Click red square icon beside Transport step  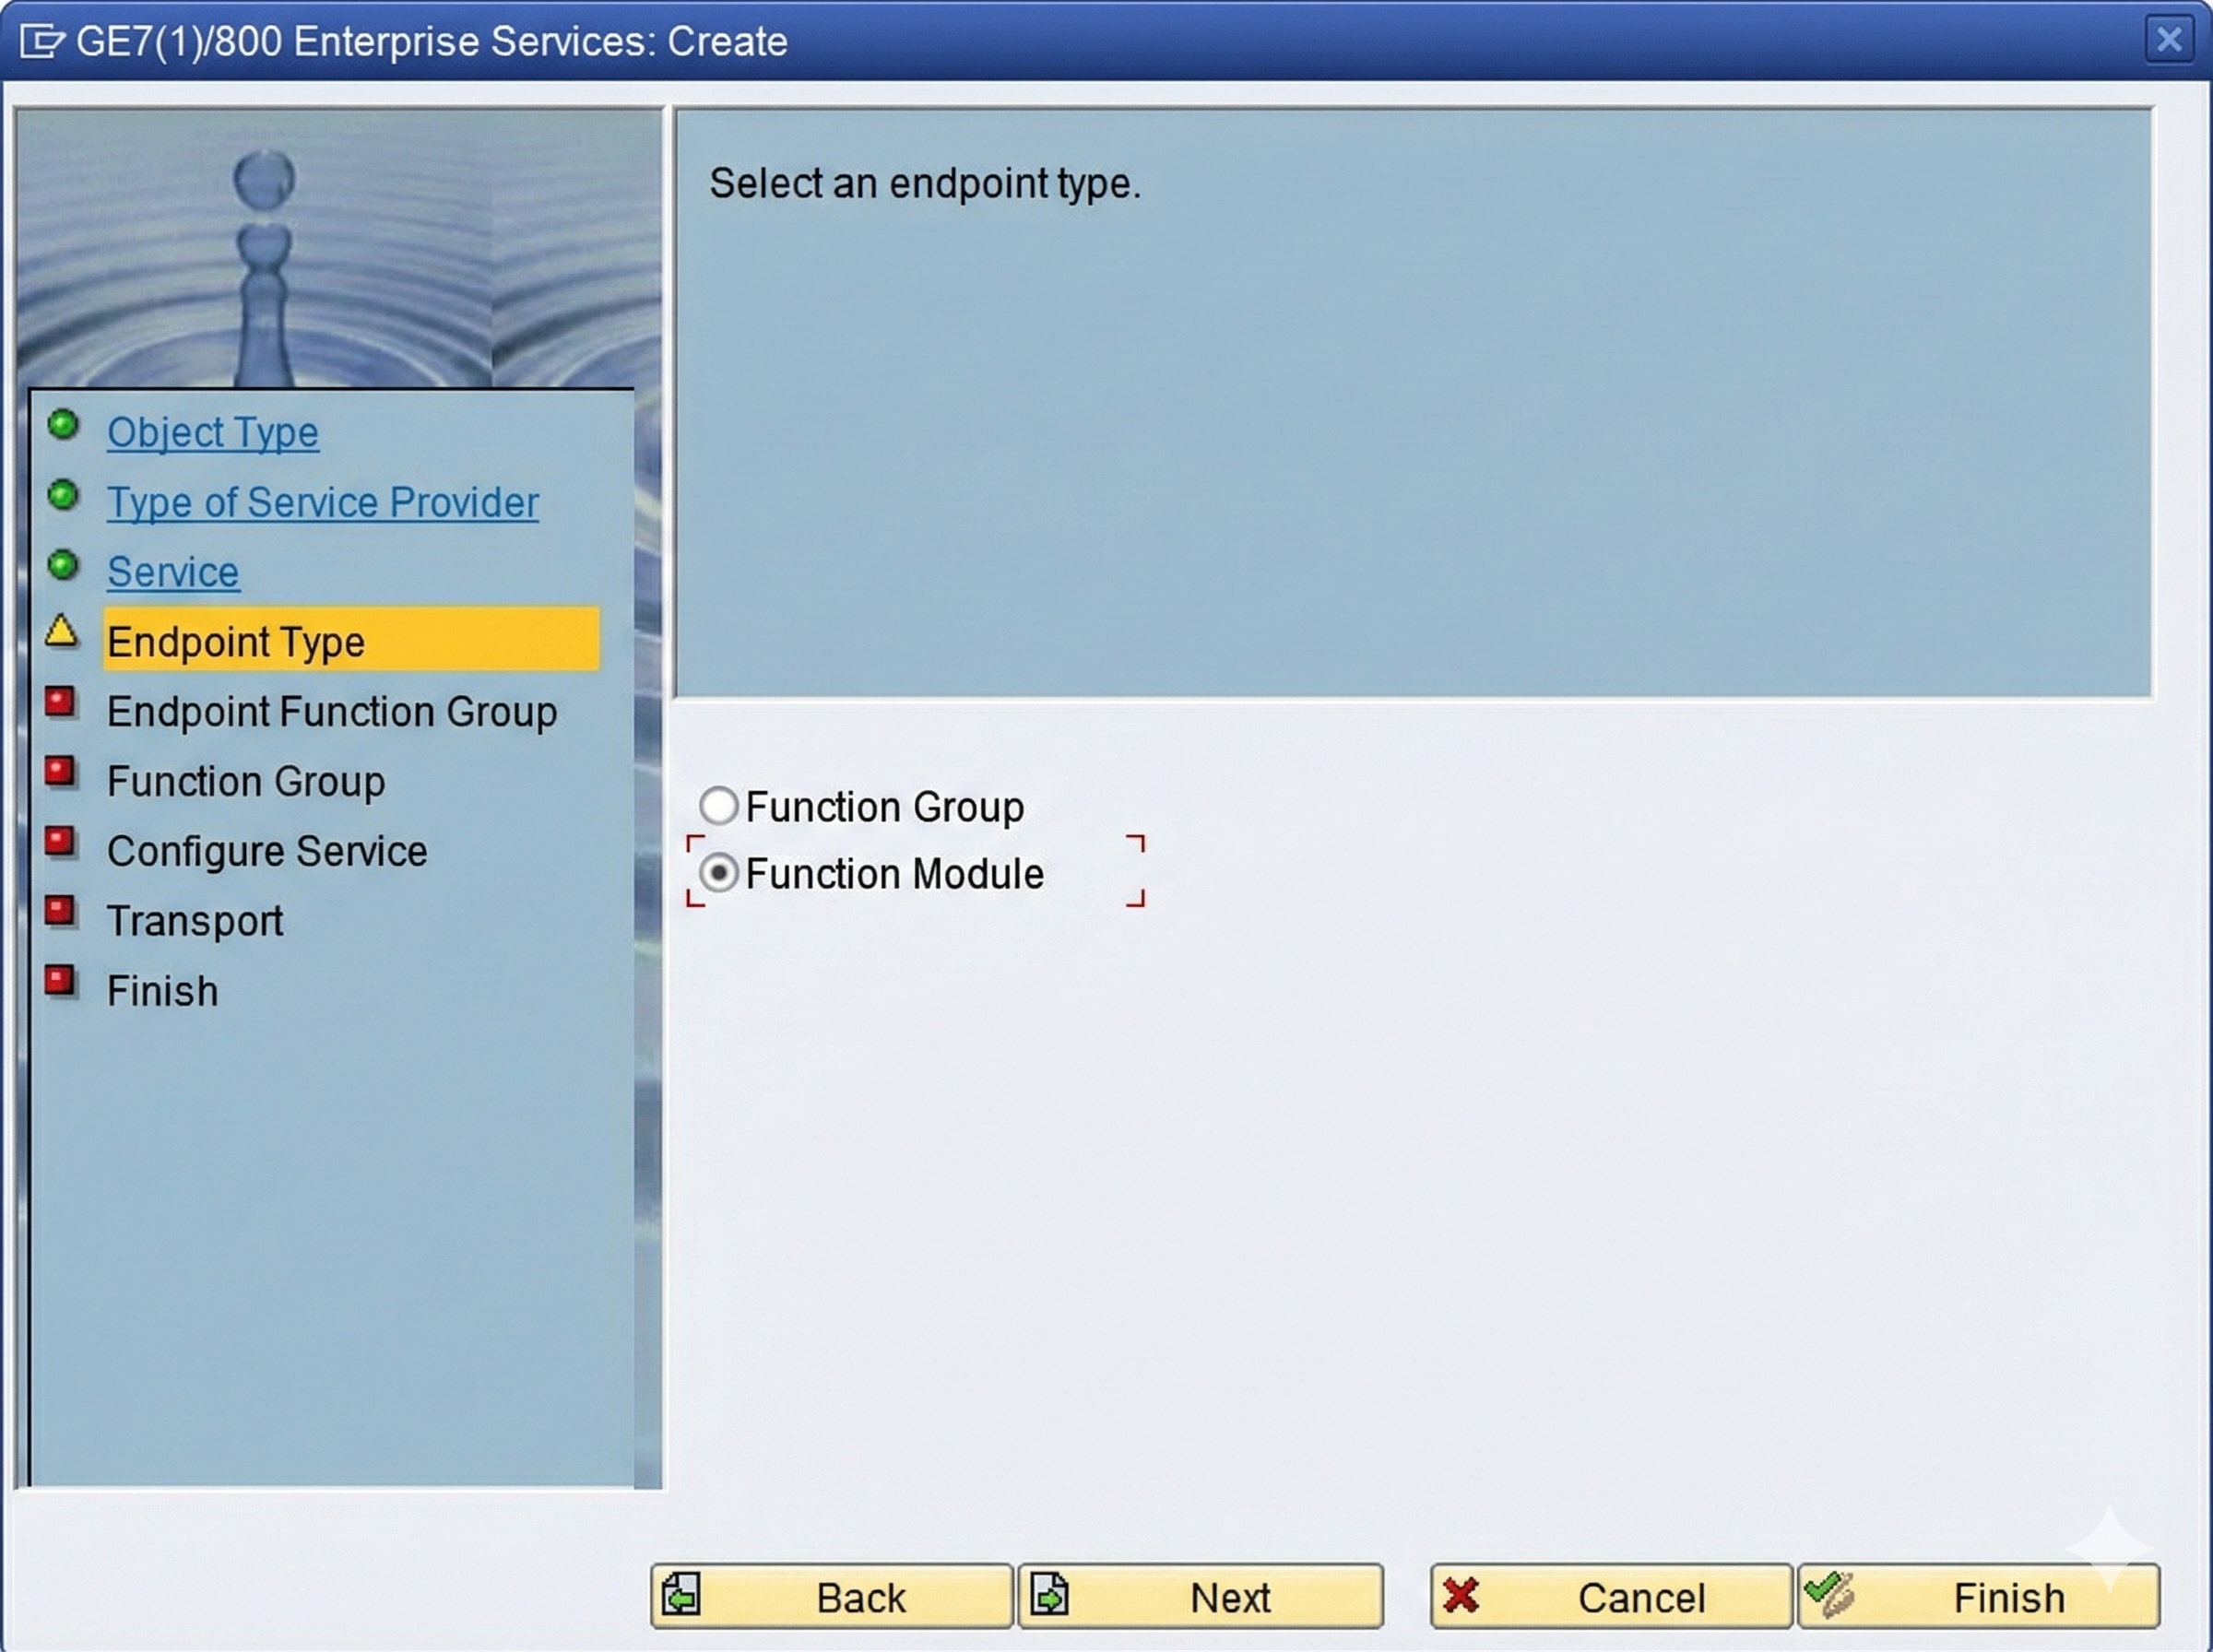pos(61,911)
